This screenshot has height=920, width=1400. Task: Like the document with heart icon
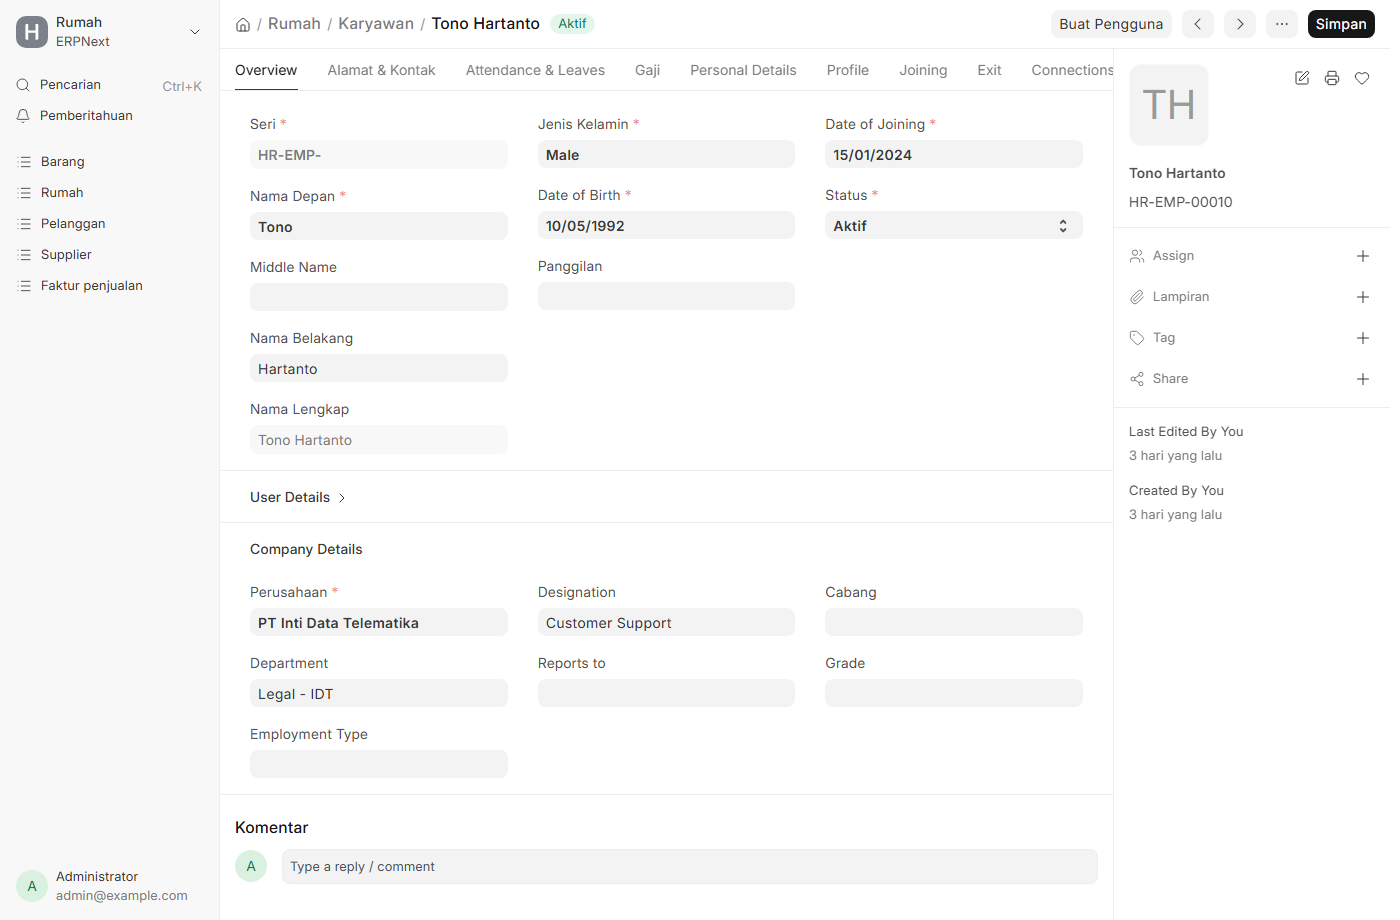(x=1362, y=78)
